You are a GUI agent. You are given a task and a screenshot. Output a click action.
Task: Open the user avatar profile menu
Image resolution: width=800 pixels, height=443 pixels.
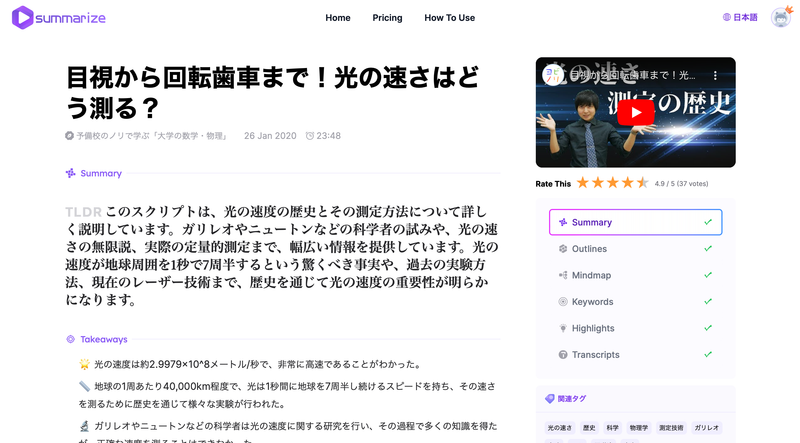[x=781, y=17]
